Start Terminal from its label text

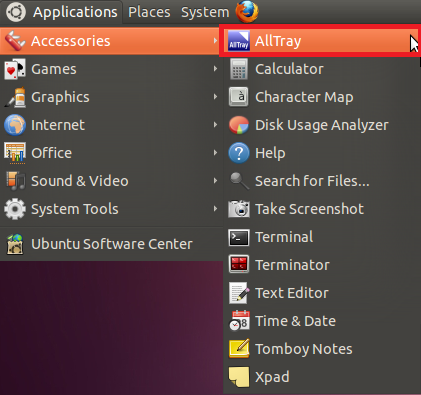tap(284, 237)
